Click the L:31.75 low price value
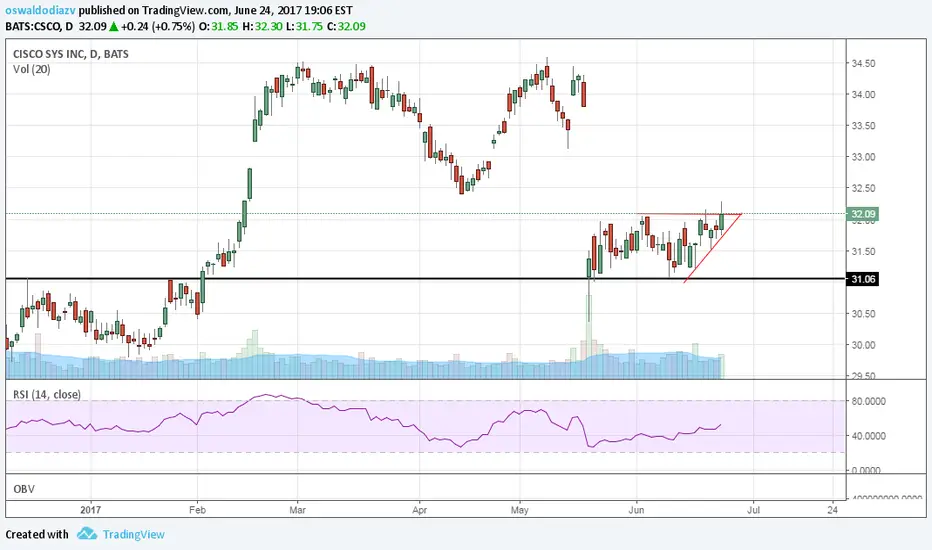This screenshot has height=550, width=932. tap(304, 26)
